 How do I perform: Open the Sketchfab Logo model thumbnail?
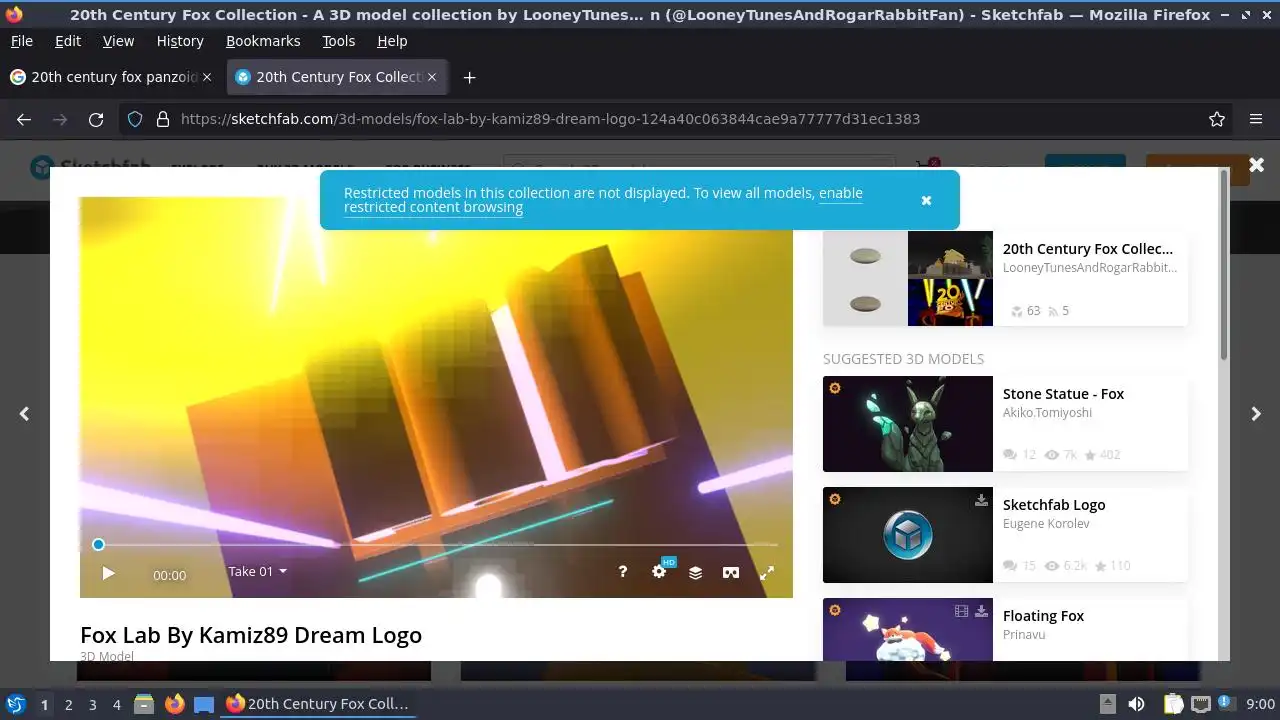[908, 535]
